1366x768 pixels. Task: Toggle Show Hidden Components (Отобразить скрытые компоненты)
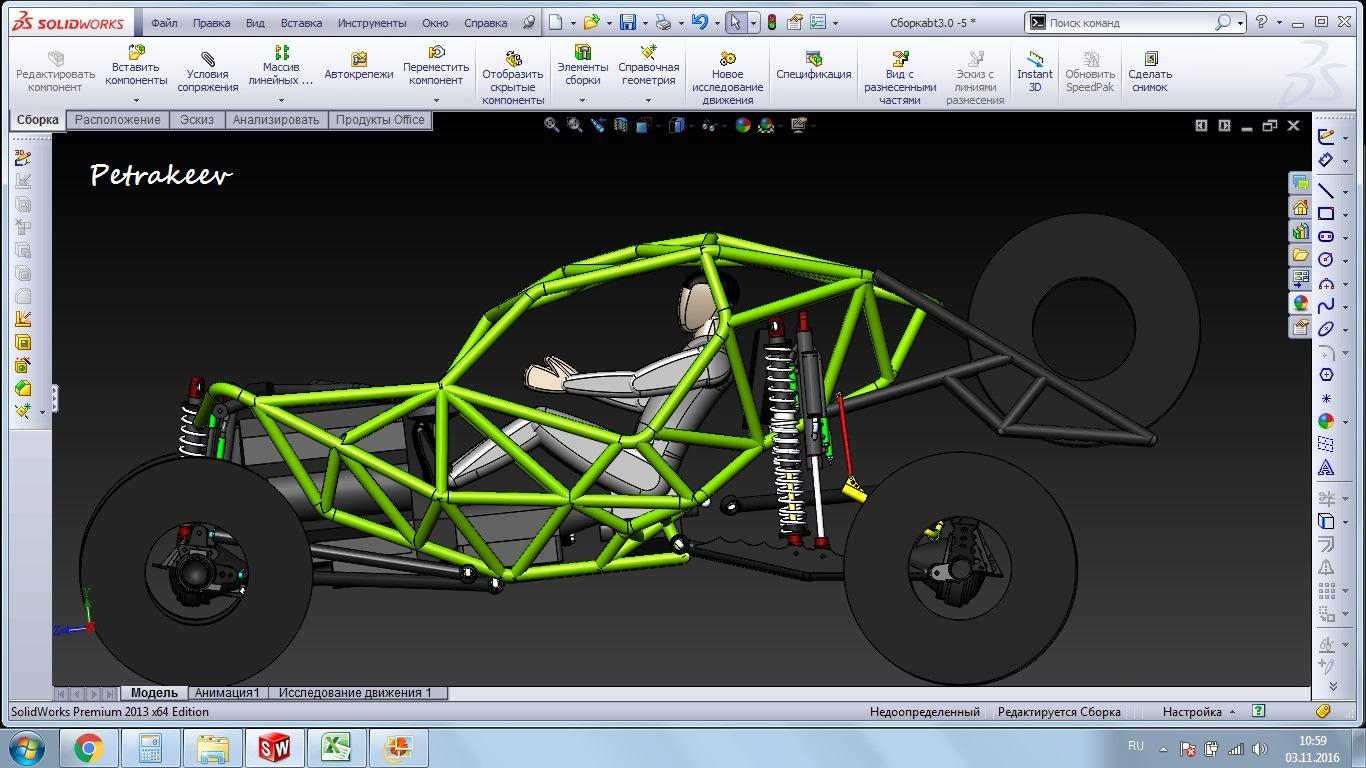pyautogui.click(x=512, y=60)
